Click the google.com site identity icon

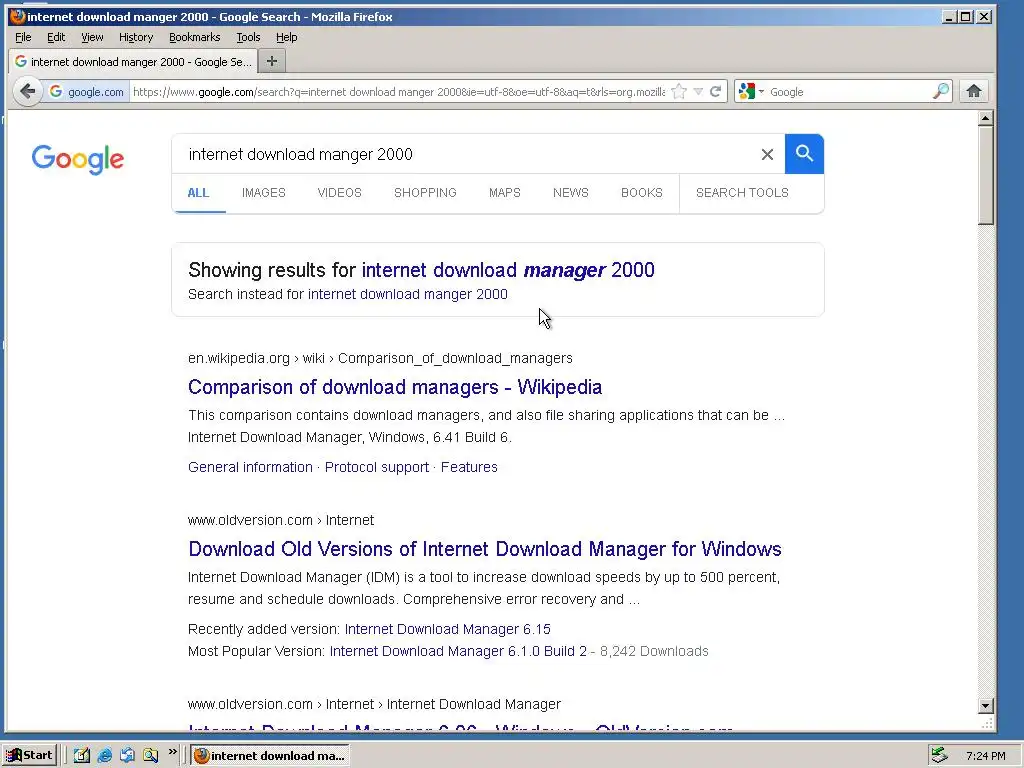(86, 91)
